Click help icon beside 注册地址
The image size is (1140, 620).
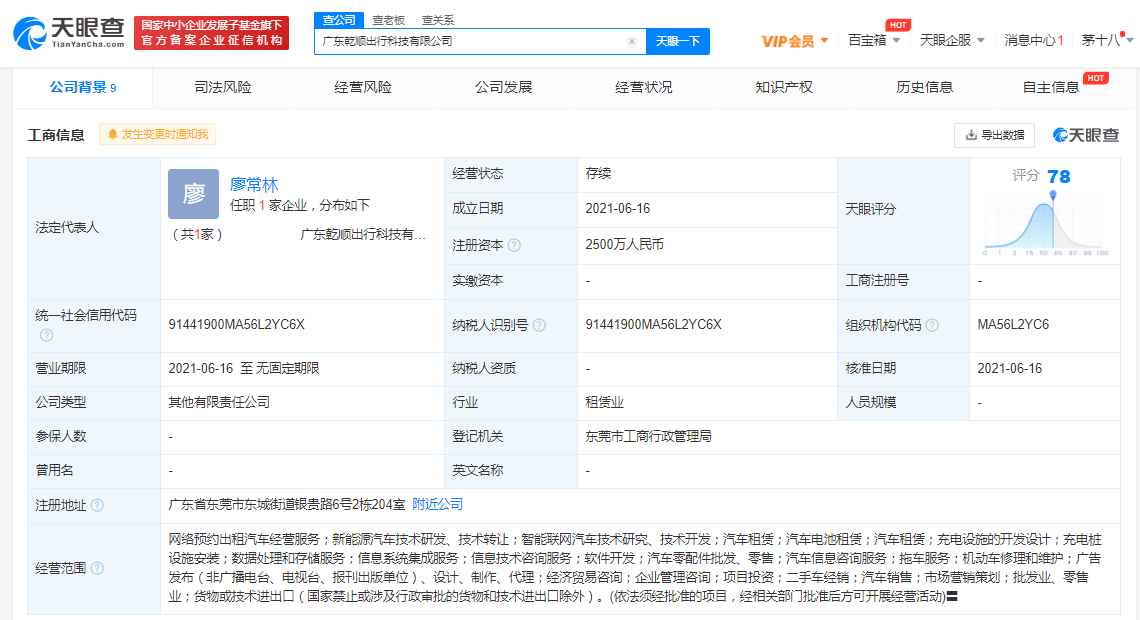pos(97,505)
